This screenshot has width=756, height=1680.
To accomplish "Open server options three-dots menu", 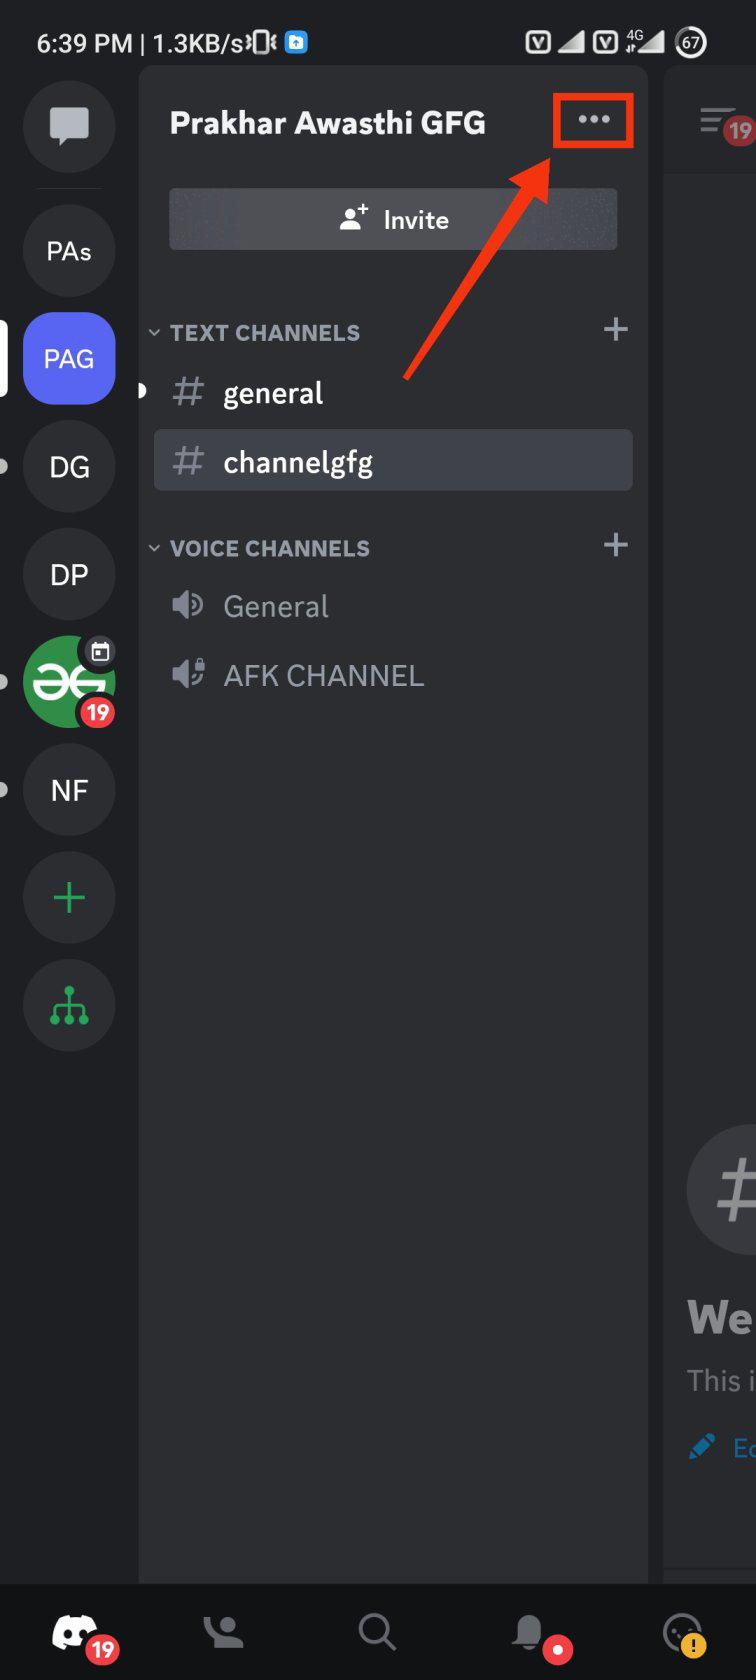I will pyautogui.click(x=593, y=120).
